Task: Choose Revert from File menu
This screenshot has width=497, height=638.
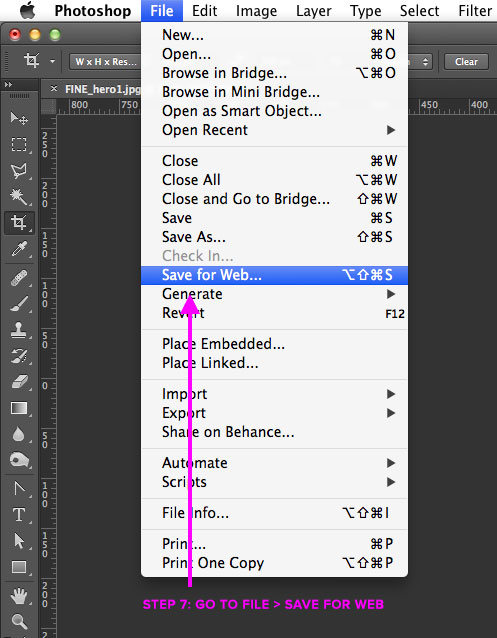Action: (274, 313)
